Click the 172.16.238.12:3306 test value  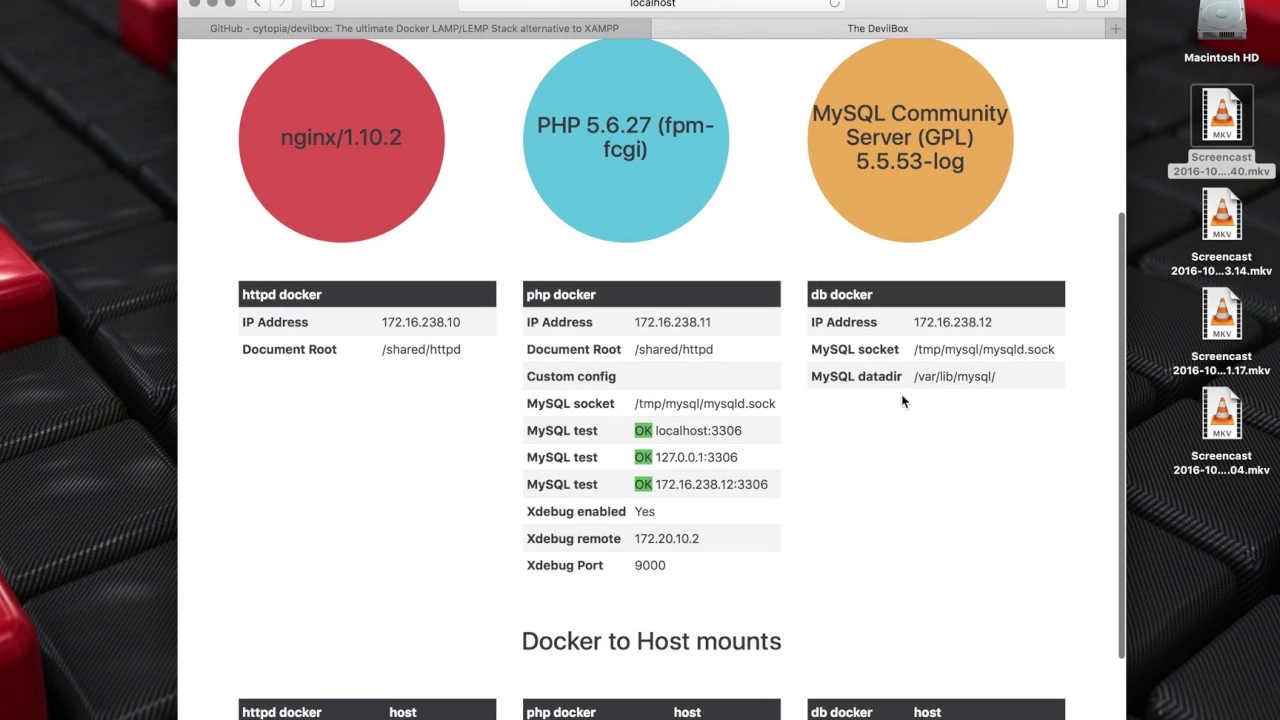(711, 484)
